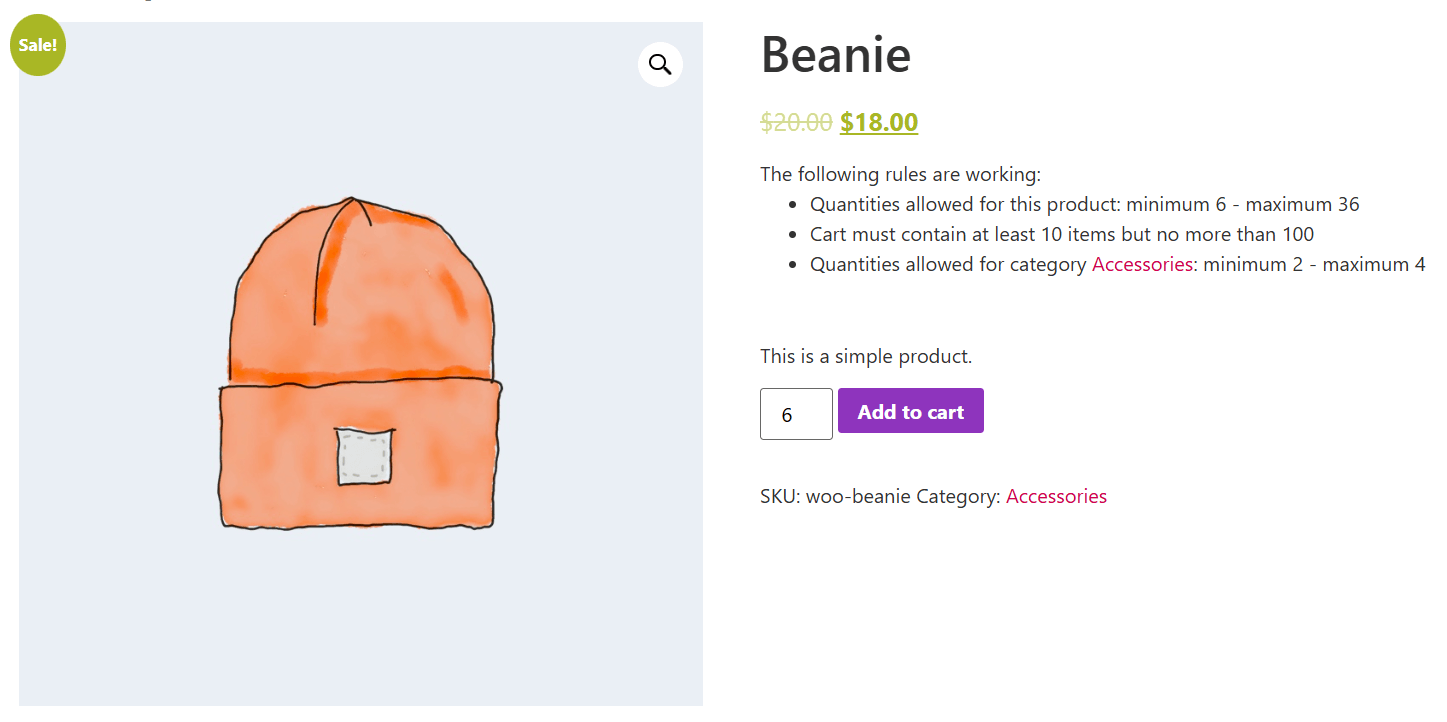
Task: Open Accessories category link beside SKU
Action: pos(1056,497)
